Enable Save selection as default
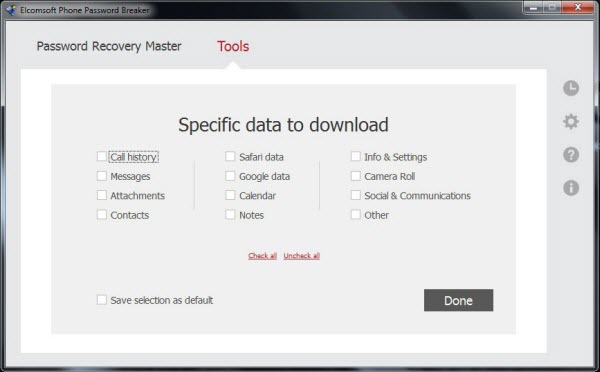Image resolution: width=600 pixels, height=372 pixels. 101,300
